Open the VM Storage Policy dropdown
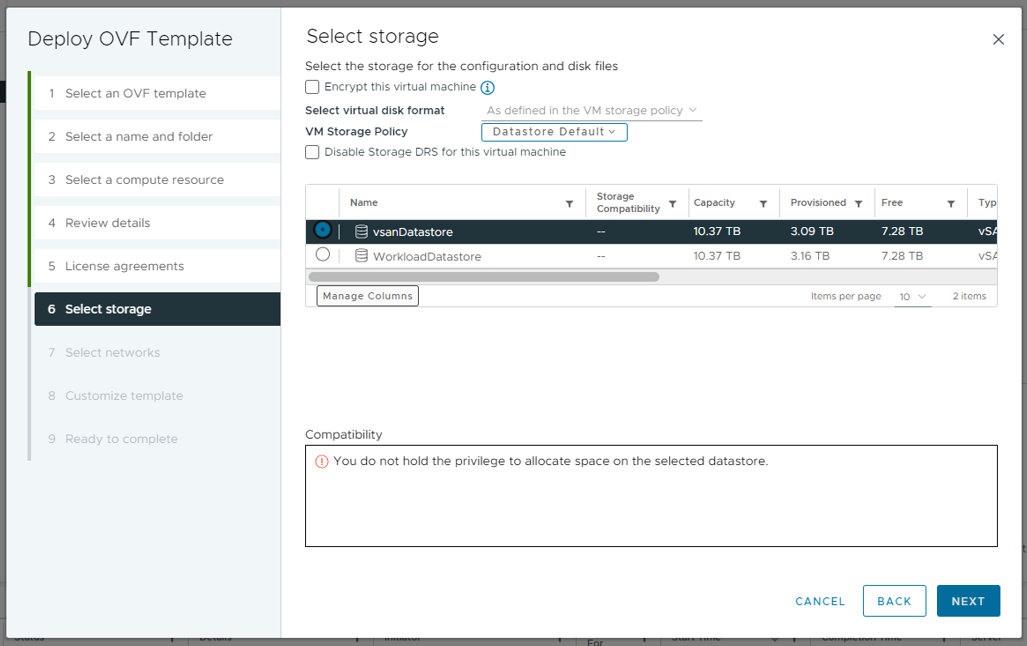Image resolution: width=1027 pixels, height=646 pixels. tap(554, 132)
